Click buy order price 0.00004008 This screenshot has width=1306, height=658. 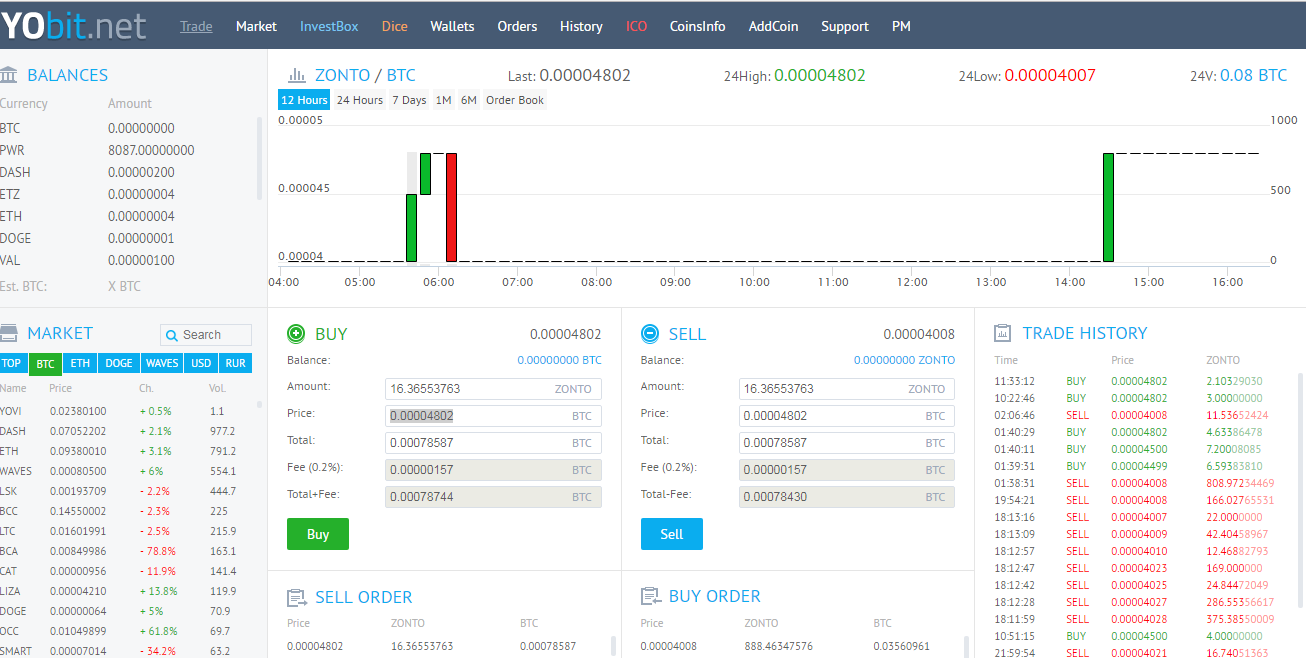[669, 646]
